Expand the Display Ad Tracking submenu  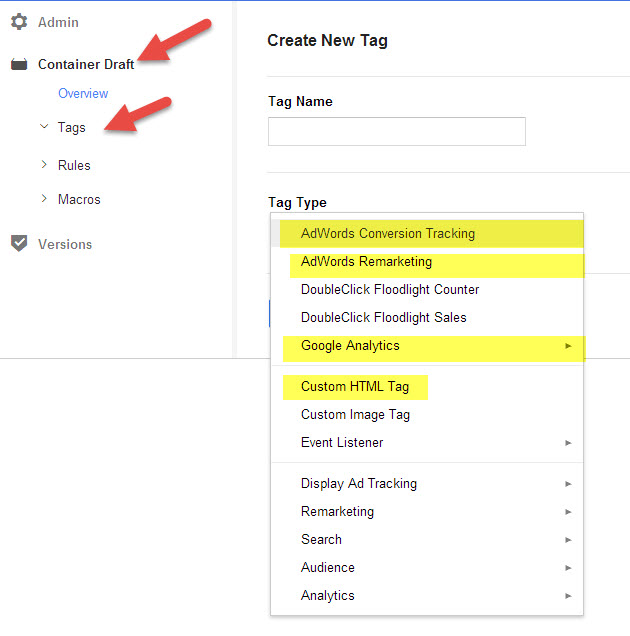point(359,483)
